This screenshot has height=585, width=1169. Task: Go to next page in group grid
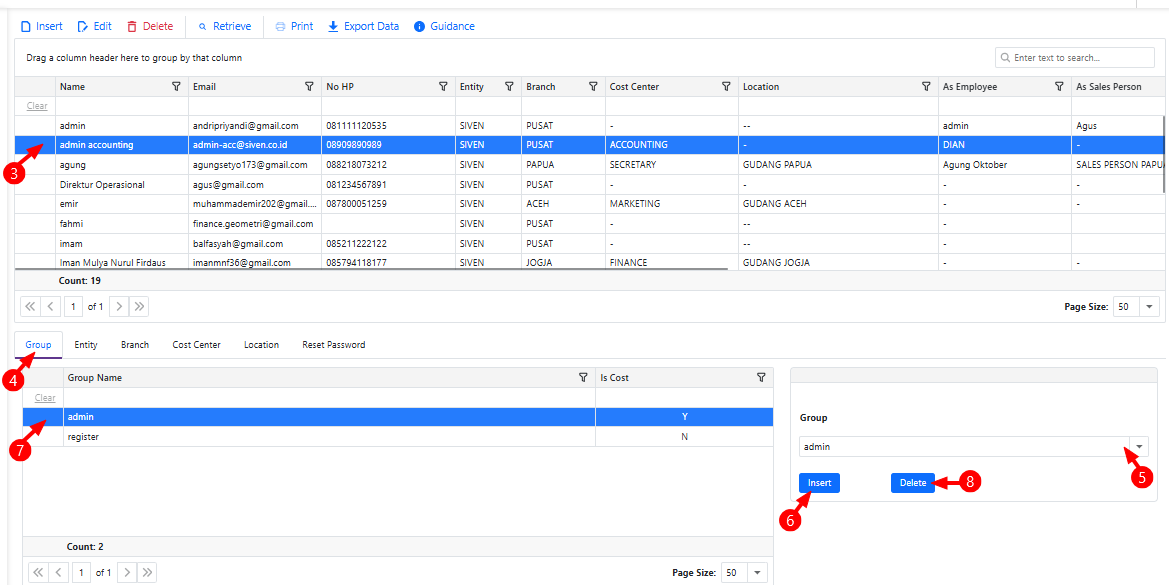[127, 572]
